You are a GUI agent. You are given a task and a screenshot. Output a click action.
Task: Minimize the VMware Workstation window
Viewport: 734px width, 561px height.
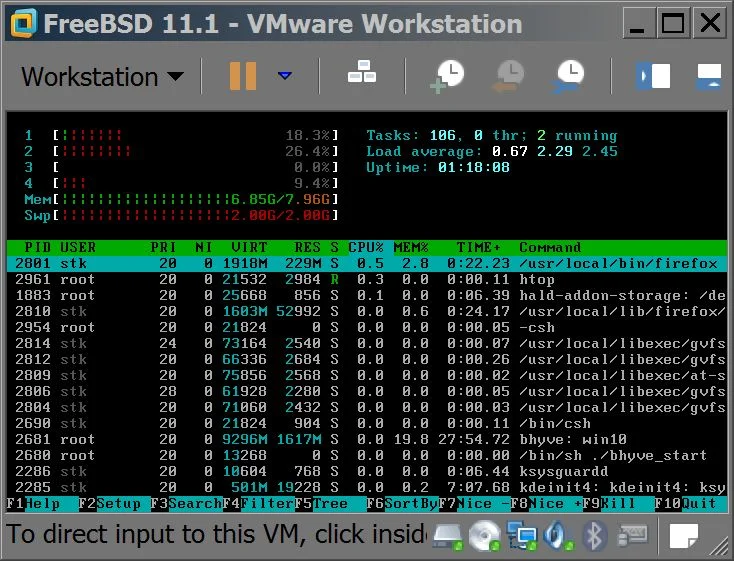[x=639, y=22]
